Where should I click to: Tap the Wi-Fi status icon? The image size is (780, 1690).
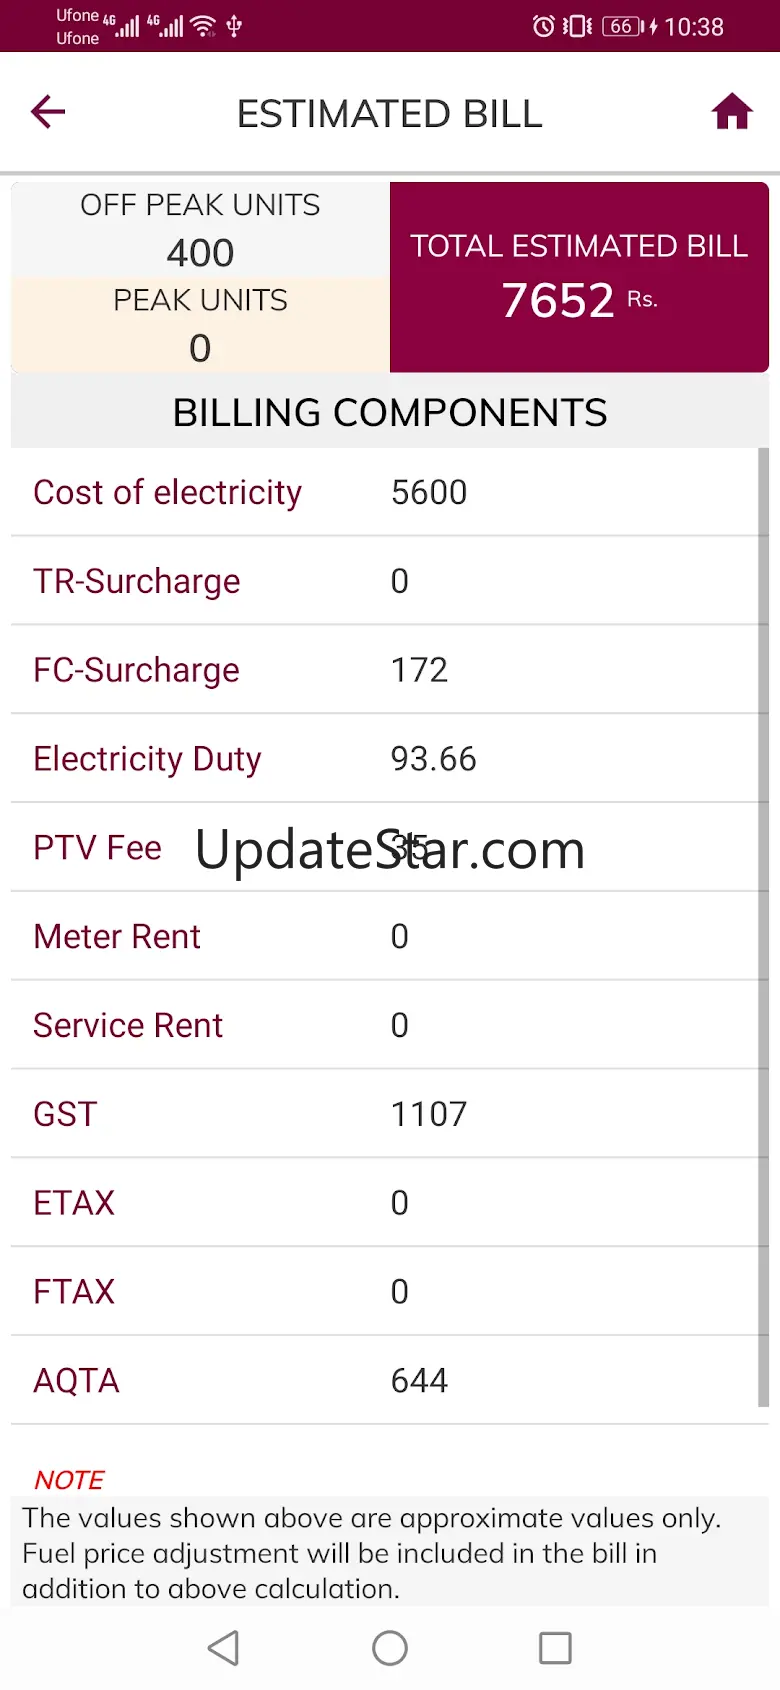tap(204, 26)
